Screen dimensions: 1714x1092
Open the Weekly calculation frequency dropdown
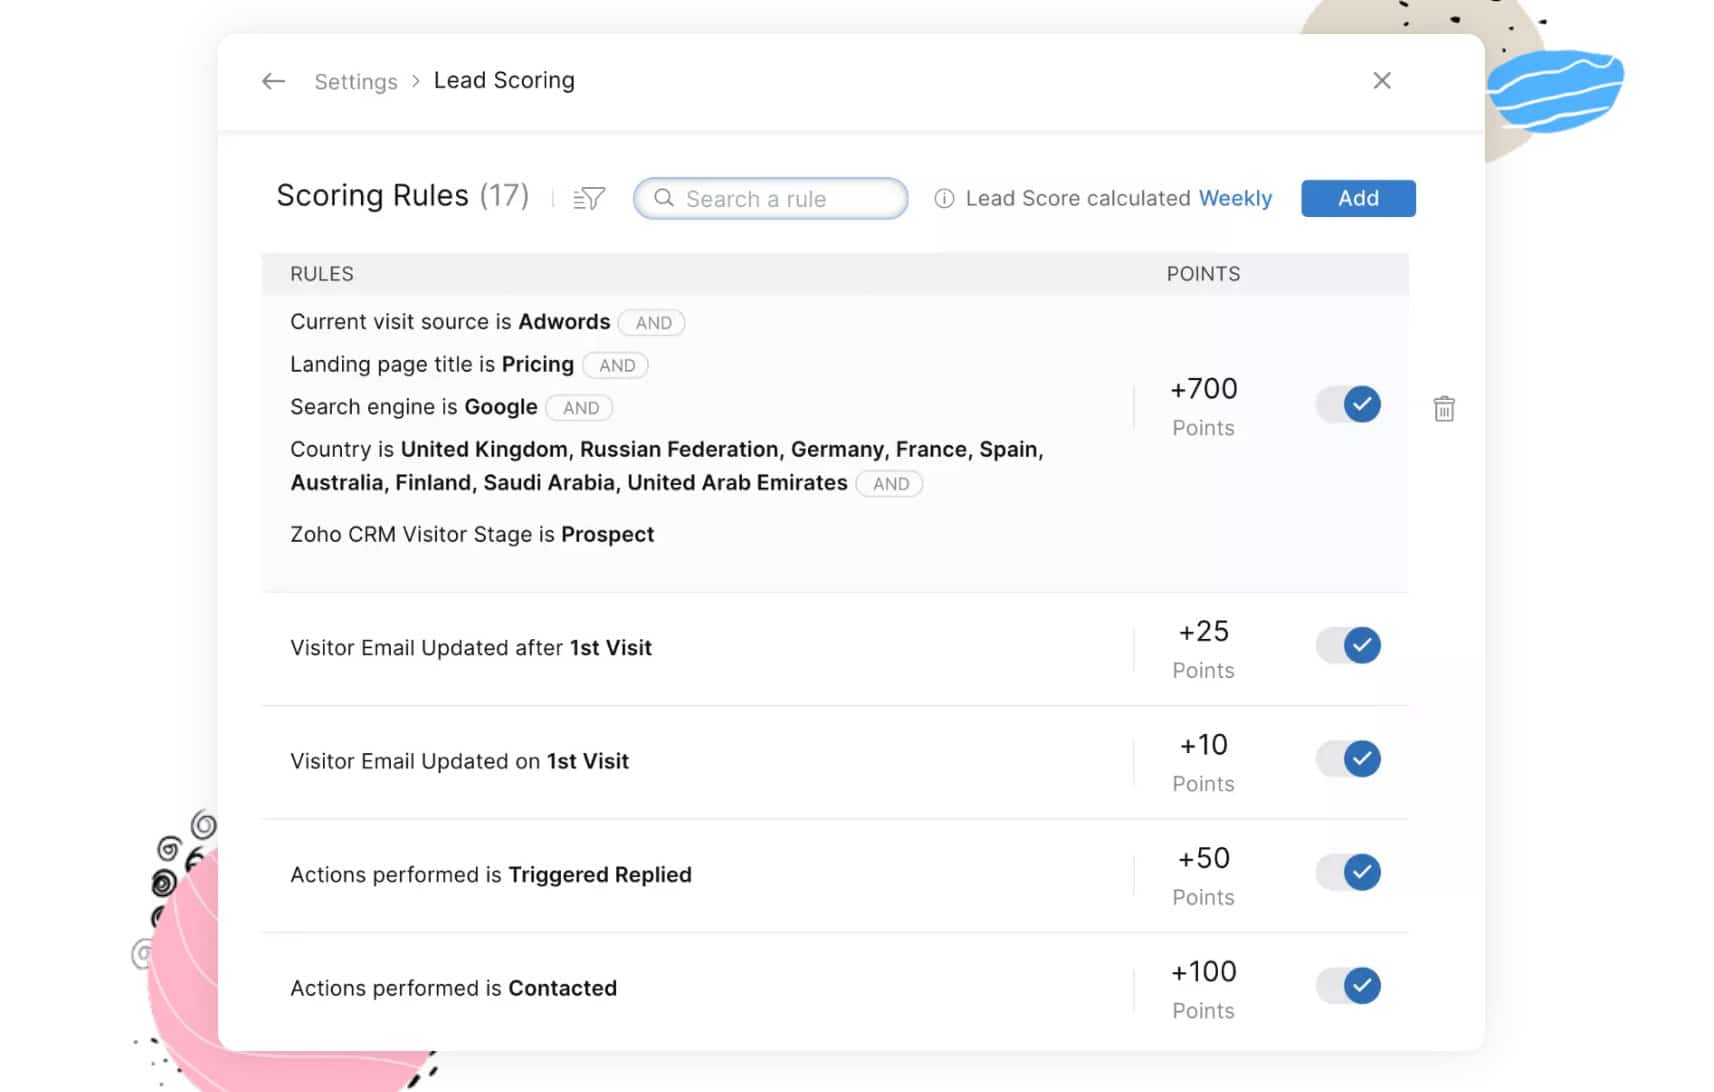coord(1235,199)
